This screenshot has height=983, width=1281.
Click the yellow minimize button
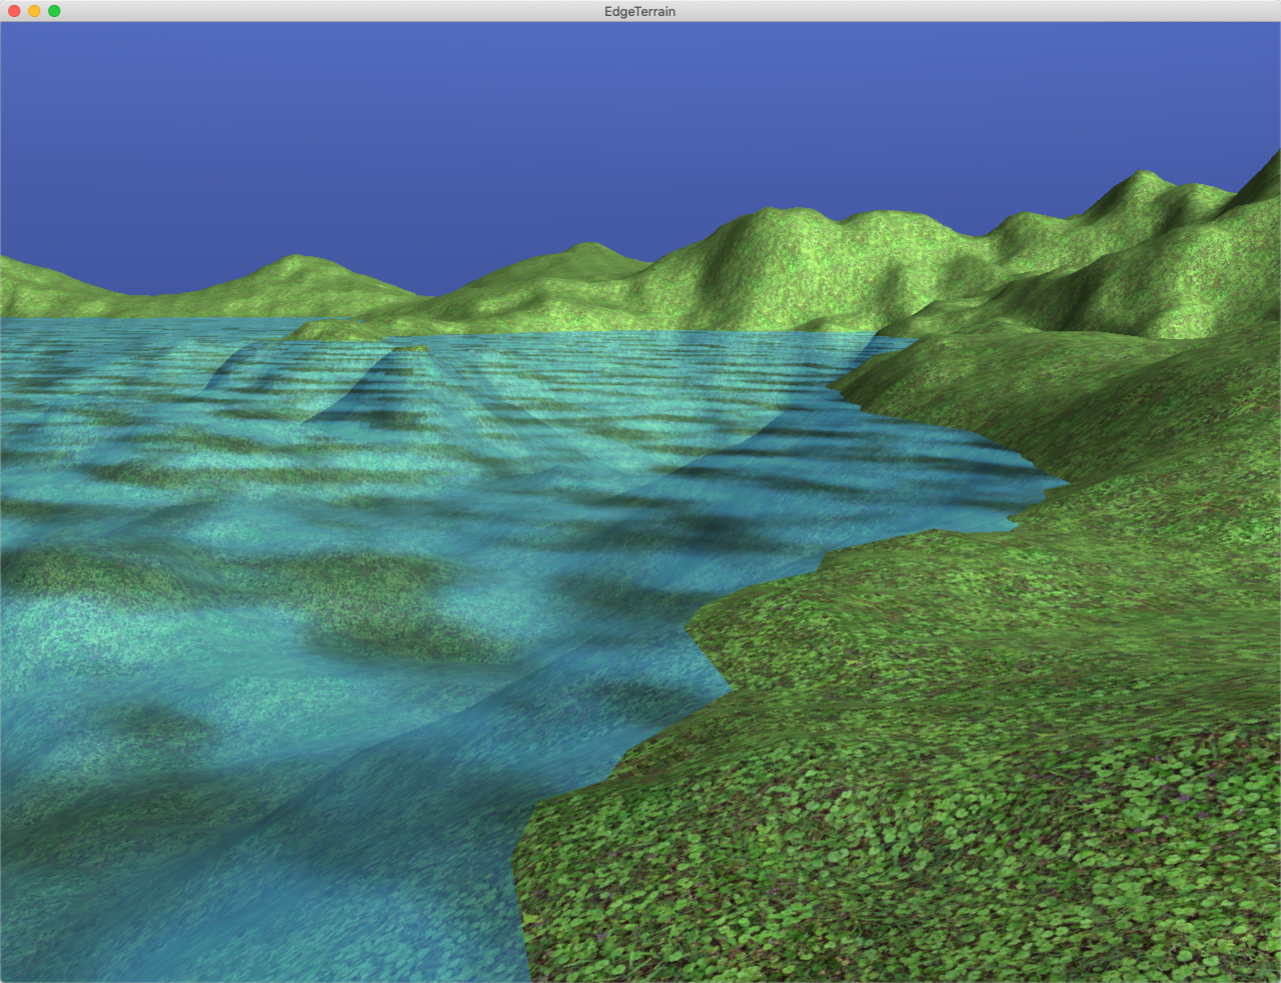pyautogui.click(x=35, y=11)
